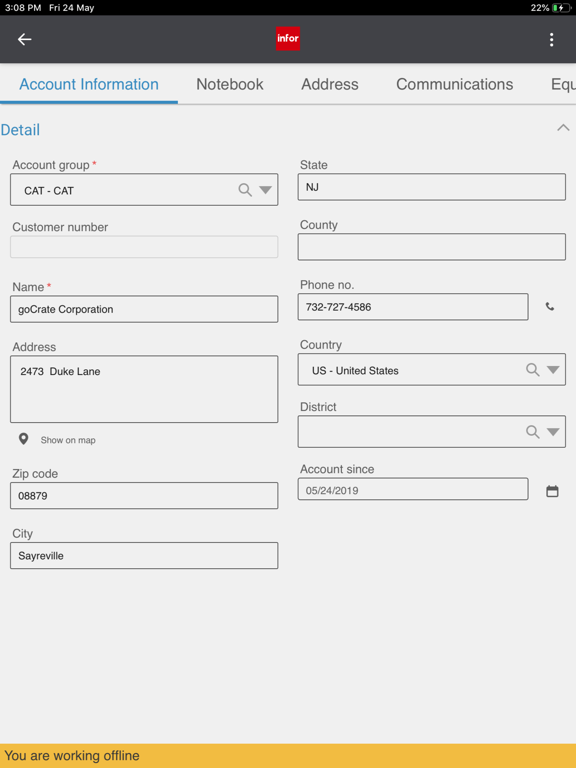The width and height of the screenshot is (576, 768).
Task: Edit the City field Sayreville
Action: click(144, 555)
